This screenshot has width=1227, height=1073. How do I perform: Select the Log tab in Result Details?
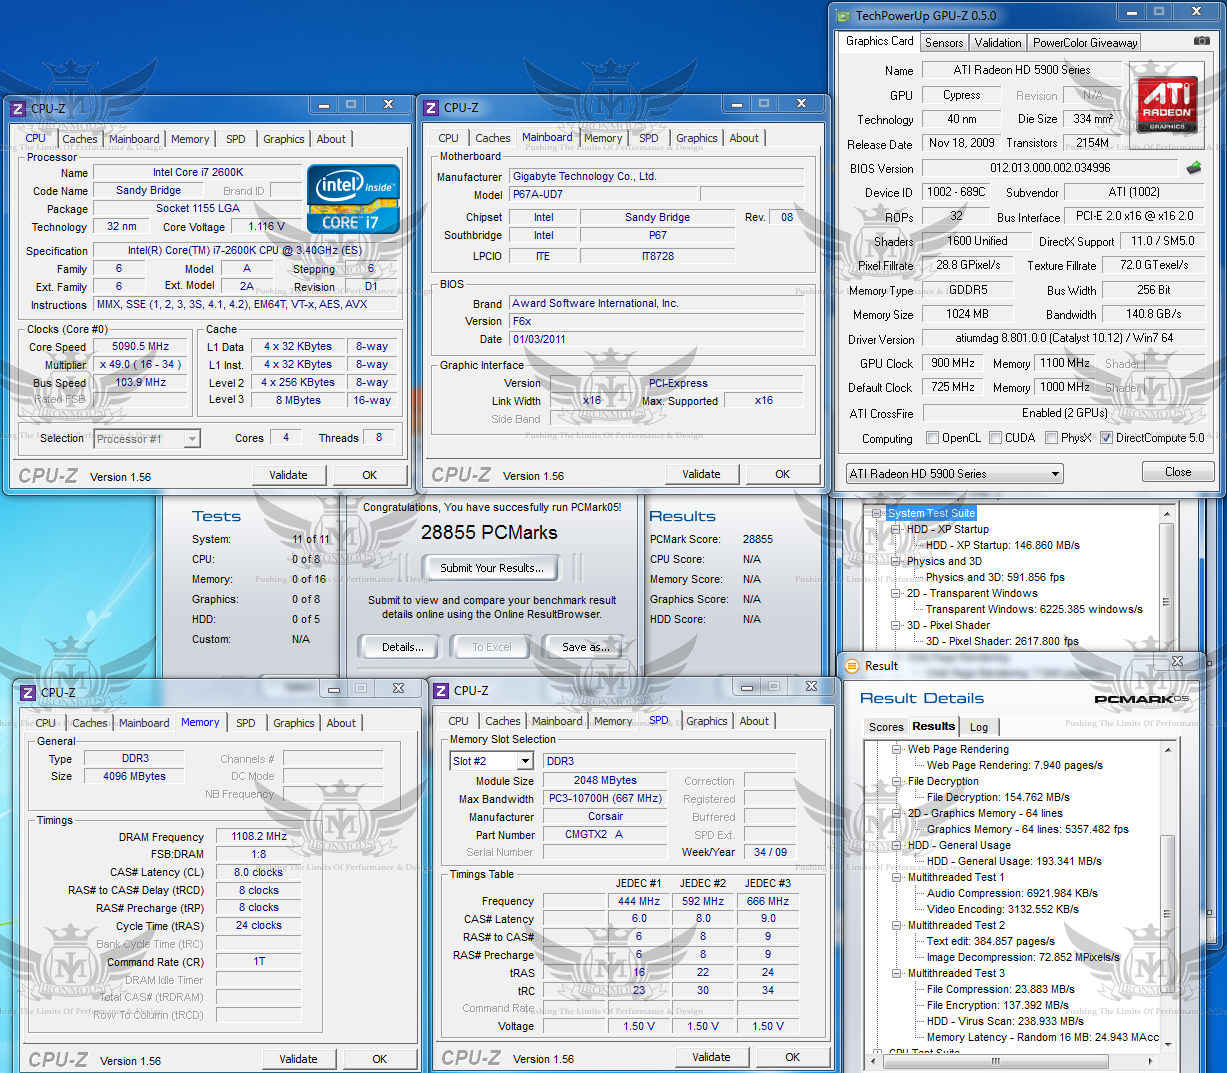[x=979, y=727]
